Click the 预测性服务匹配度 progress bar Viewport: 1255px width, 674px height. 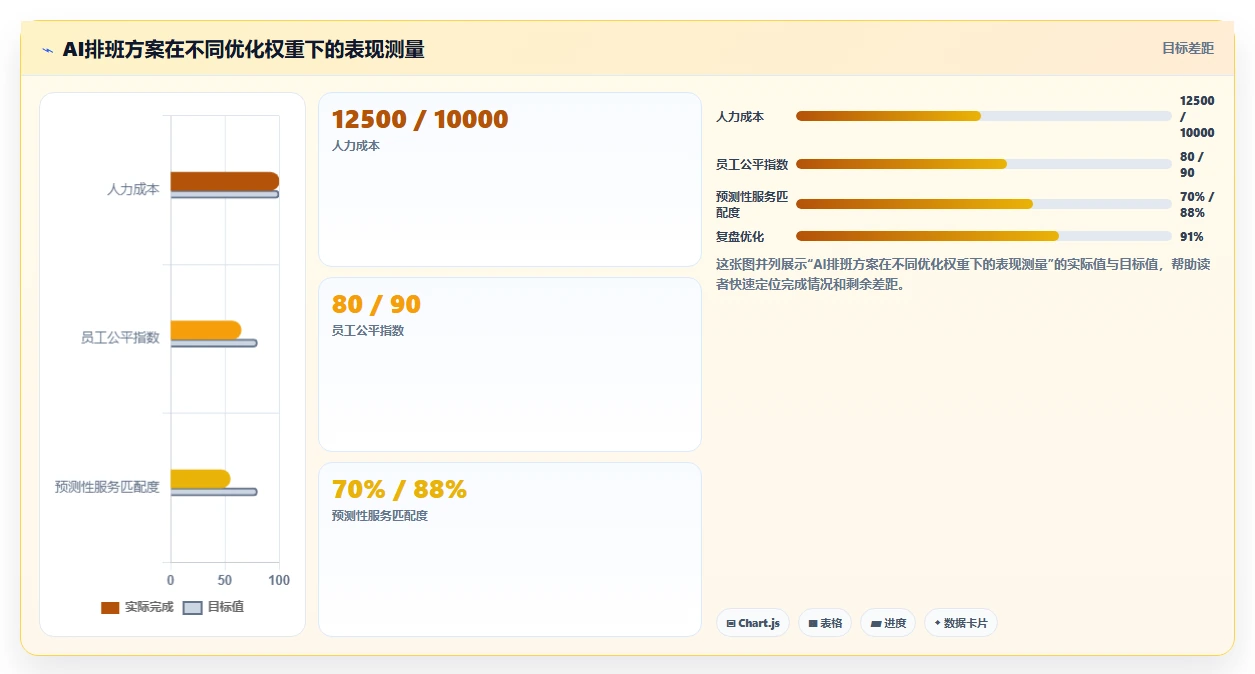pyautogui.click(x=983, y=204)
